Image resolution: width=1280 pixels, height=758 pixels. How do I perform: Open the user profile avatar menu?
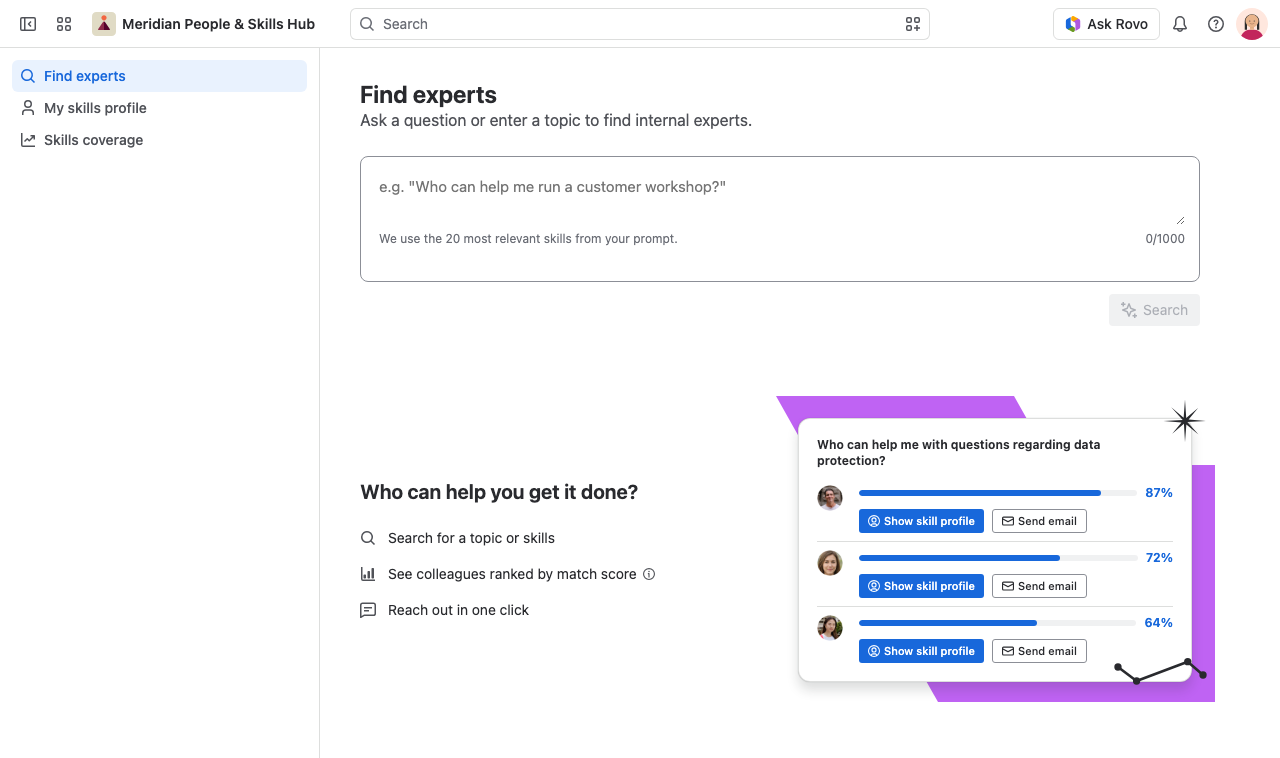coord(1252,24)
